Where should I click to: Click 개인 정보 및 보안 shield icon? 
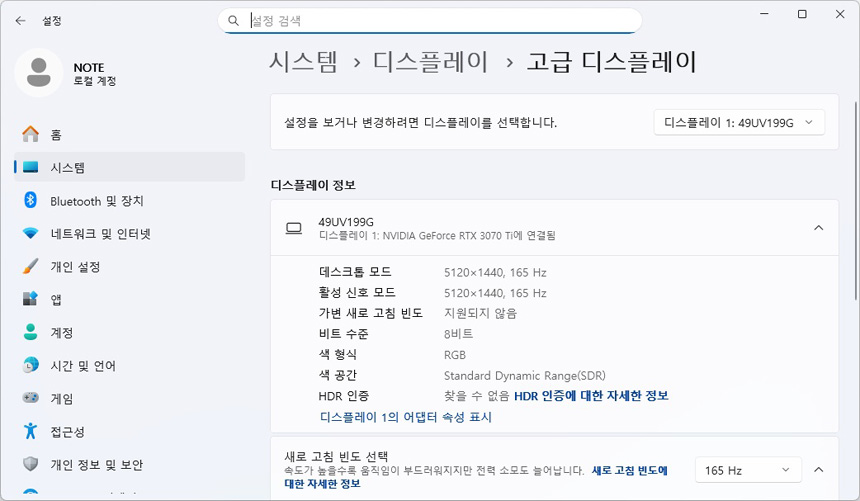[x=30, y=465]
